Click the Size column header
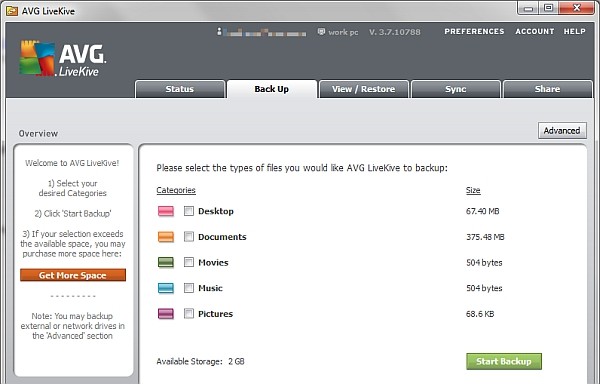 (473, 190)
